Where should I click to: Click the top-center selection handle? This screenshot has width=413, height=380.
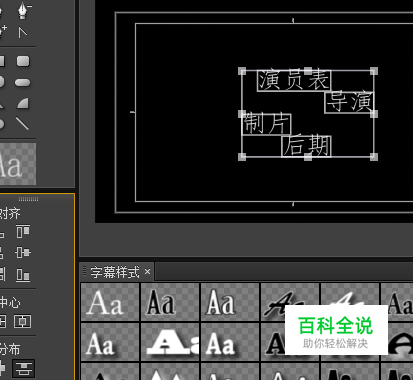(x=308, y=71)
